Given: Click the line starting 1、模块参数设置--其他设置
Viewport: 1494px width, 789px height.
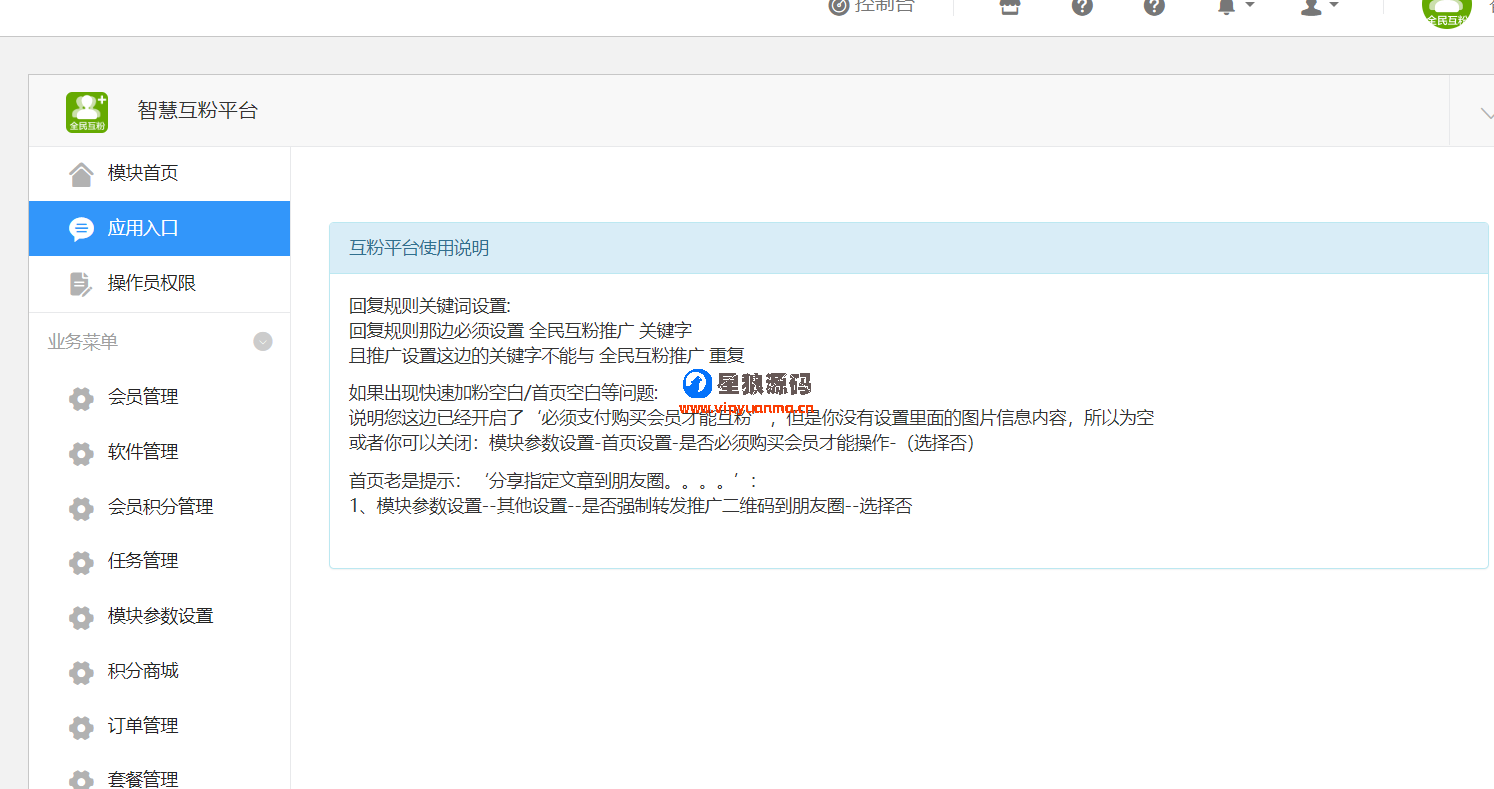Looking at the screenshot, I should 631,506.
